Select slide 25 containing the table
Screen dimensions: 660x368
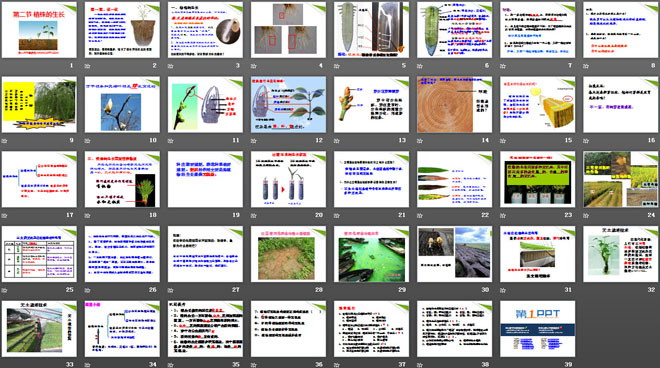pyautogui.click(x=39, y=254)
